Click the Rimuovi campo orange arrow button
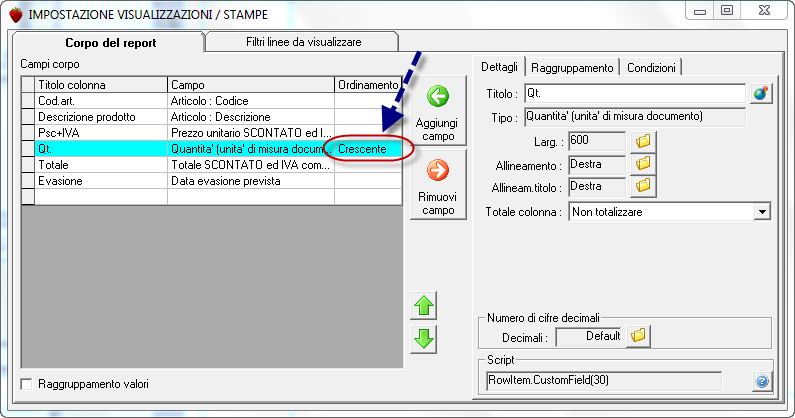 (x=438, y=185)
